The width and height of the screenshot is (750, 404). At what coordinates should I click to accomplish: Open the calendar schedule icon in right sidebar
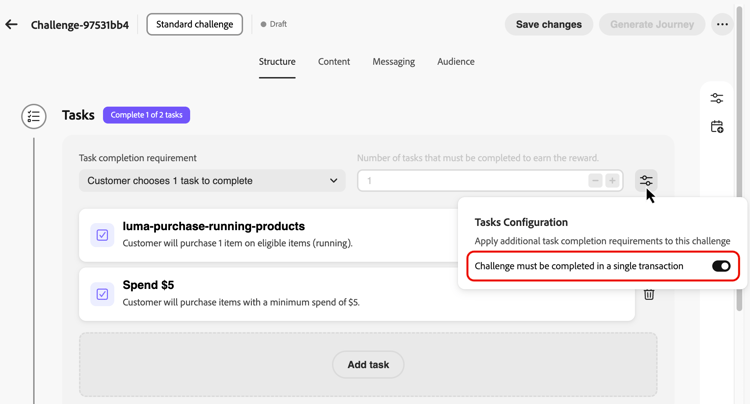point(717,127)
